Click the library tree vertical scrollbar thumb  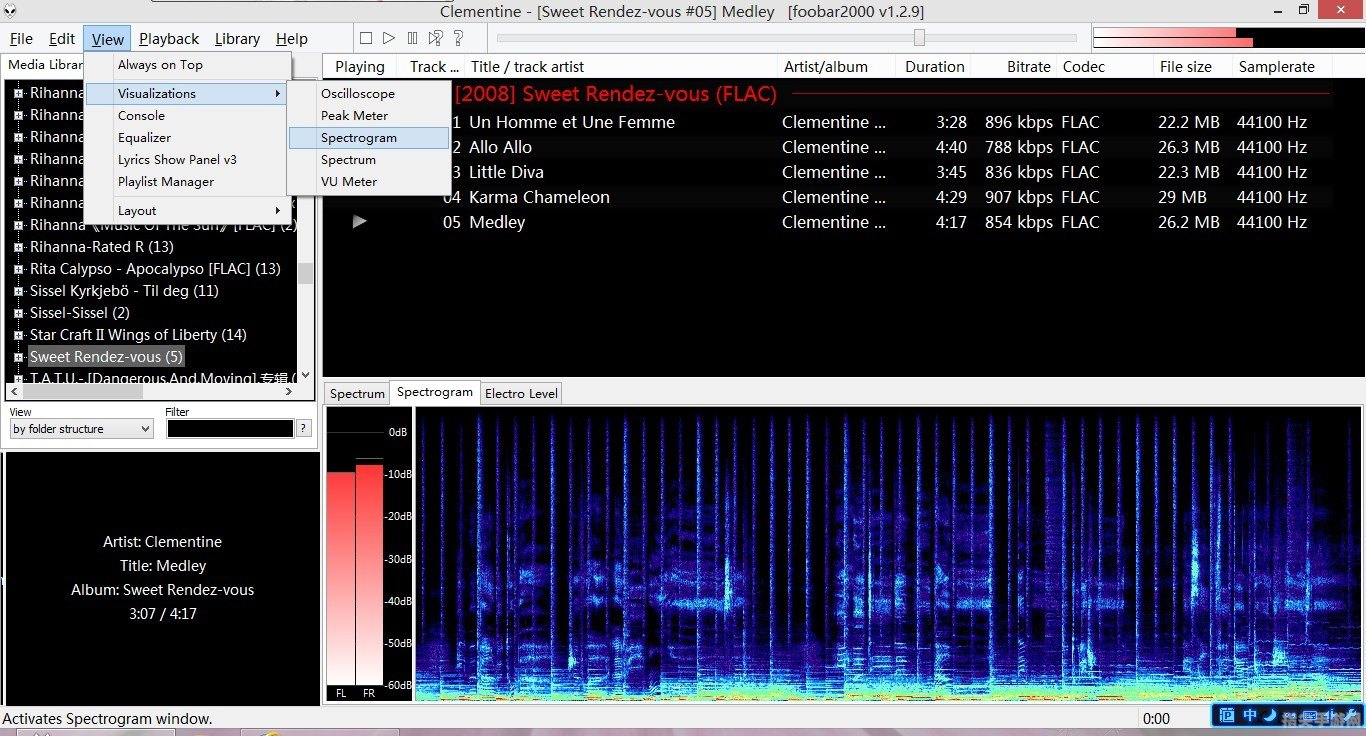coord(306,274)
